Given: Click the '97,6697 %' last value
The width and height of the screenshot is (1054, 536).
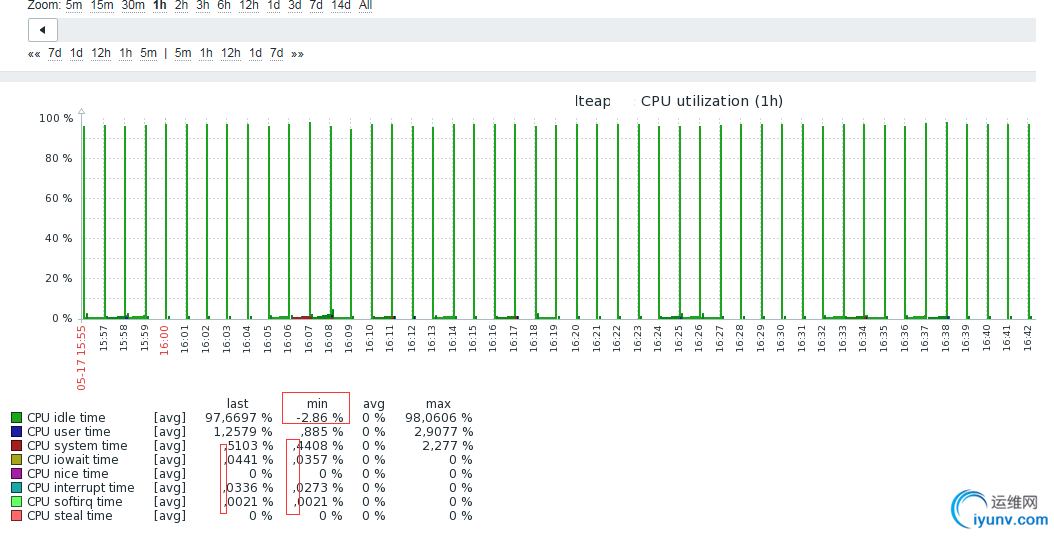Looking at the screenshot, I should [239, 418].
